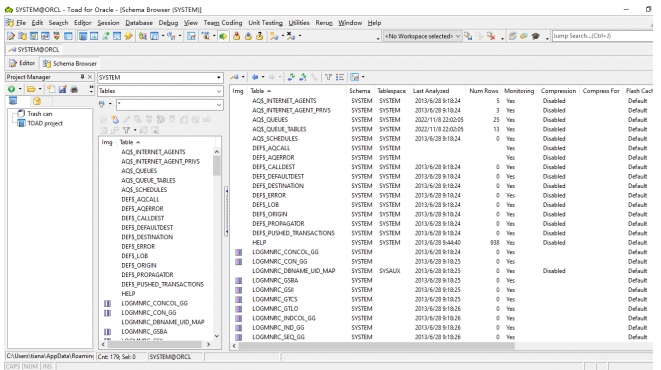Viewport: 661px width, 370px height.
Task: Click the yellow lightning bolt toolbar icon
Action: coord(129,36)
